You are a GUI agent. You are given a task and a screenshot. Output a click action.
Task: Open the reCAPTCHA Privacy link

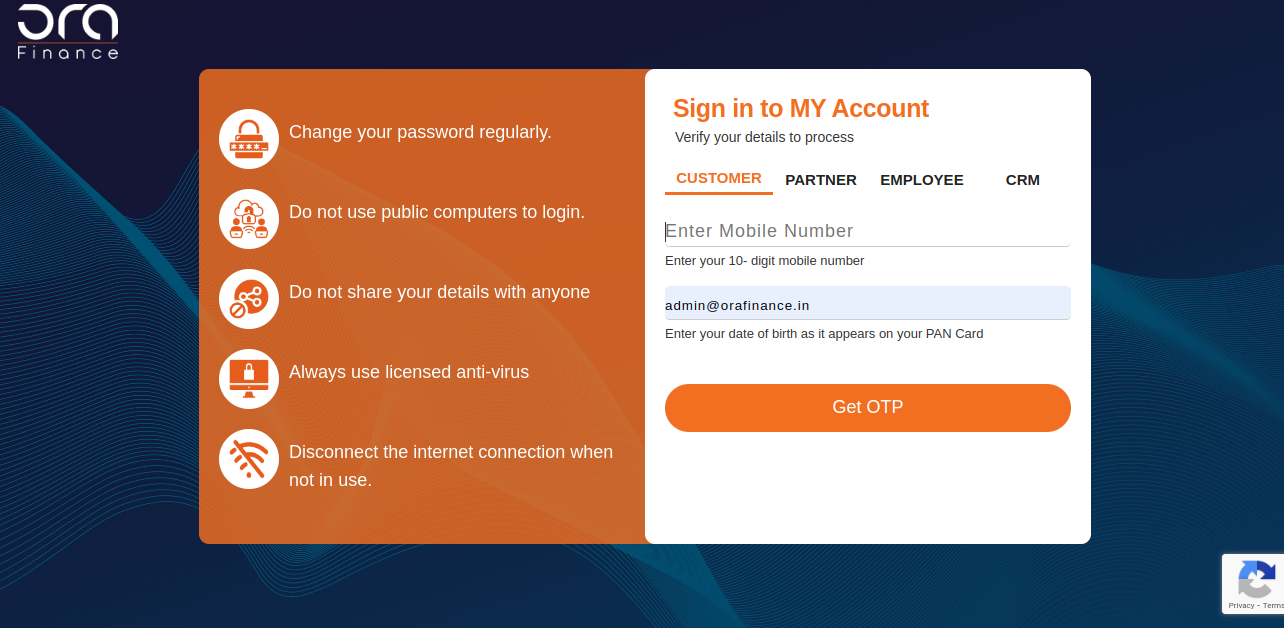(x=1241, y=605)
